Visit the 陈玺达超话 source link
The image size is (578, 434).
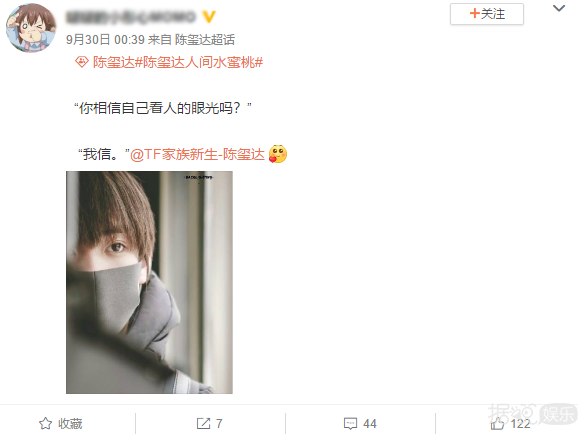point(205,39)
